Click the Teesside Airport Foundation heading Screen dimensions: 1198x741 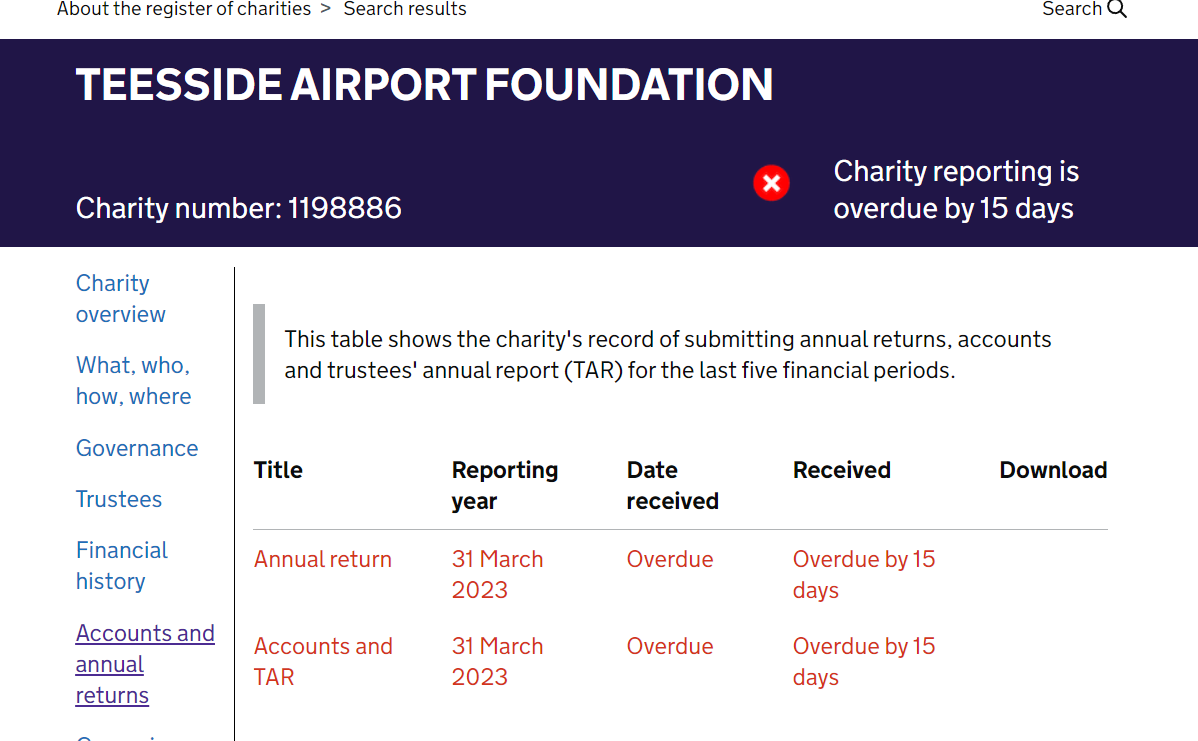click(424, 85)
